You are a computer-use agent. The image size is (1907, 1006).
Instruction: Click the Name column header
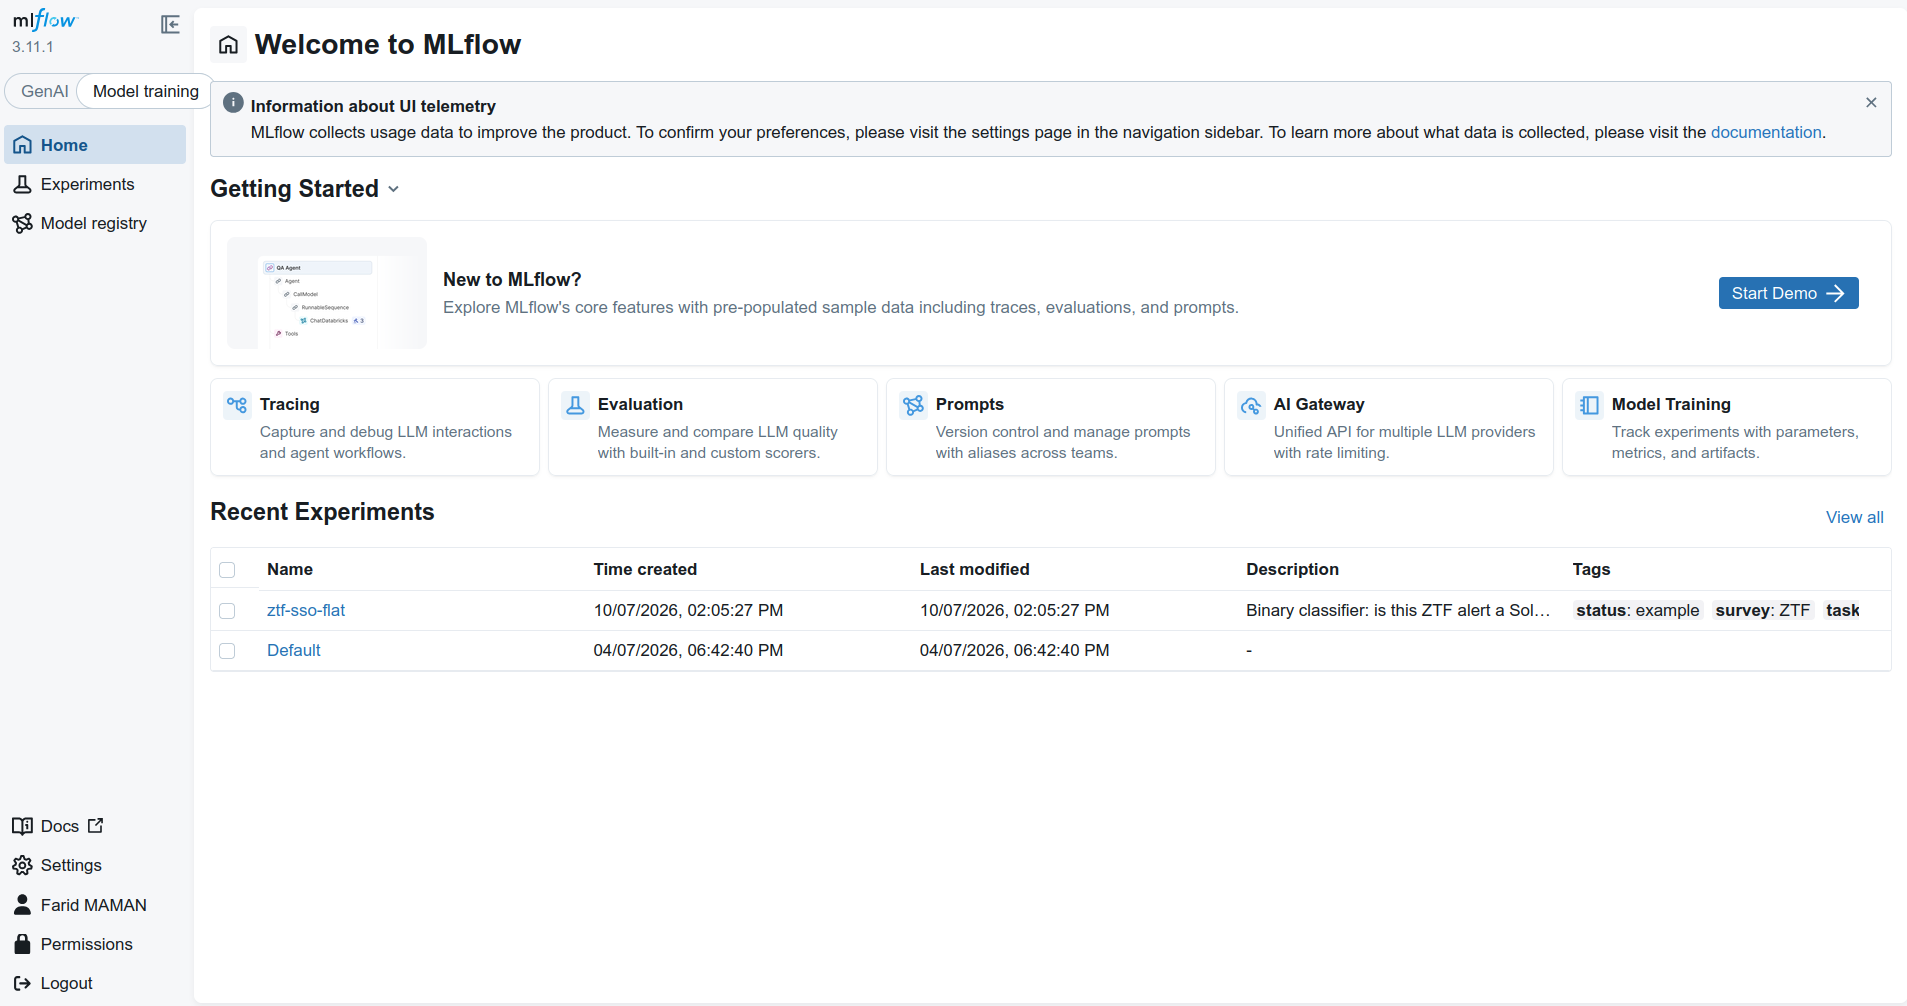click(x=290, y=569)
